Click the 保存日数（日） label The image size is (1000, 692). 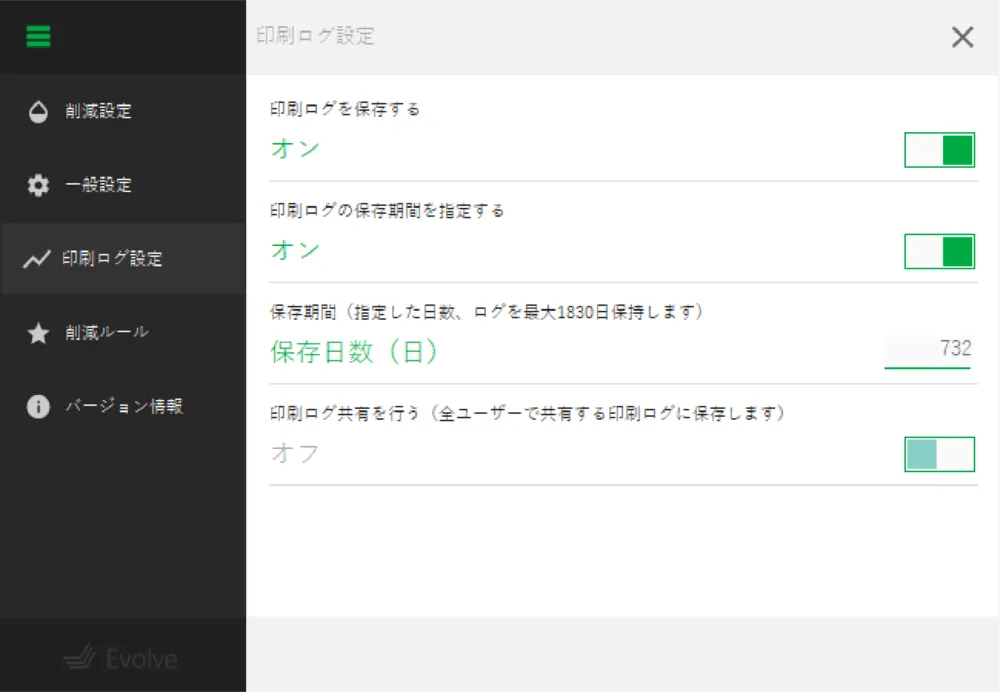354,351
